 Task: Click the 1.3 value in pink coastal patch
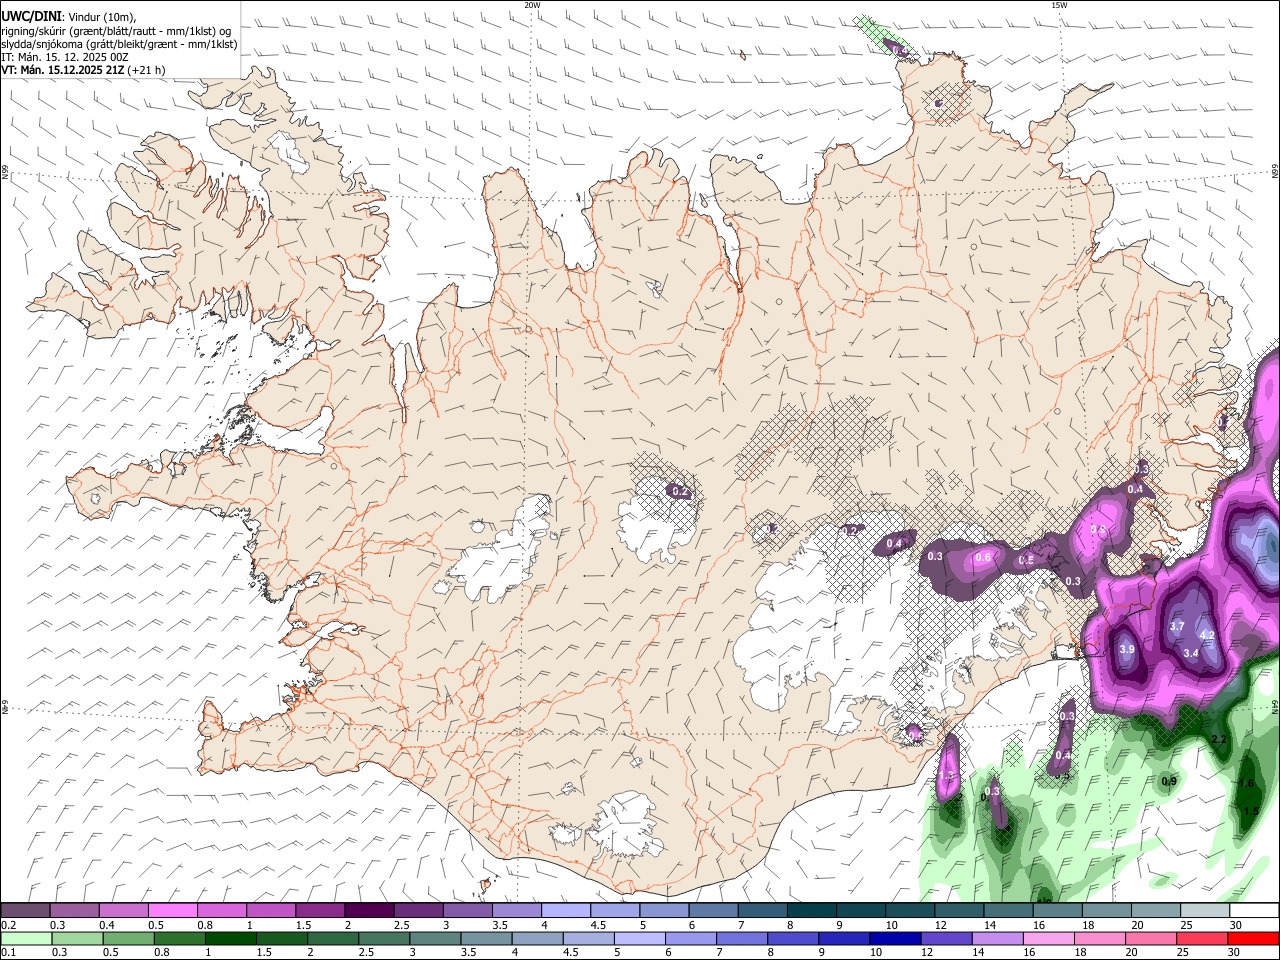pos(947,776)
